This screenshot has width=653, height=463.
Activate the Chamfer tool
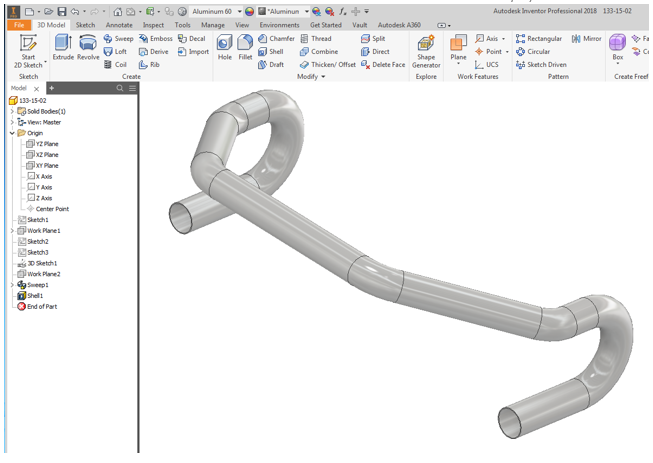pos(276,39)
